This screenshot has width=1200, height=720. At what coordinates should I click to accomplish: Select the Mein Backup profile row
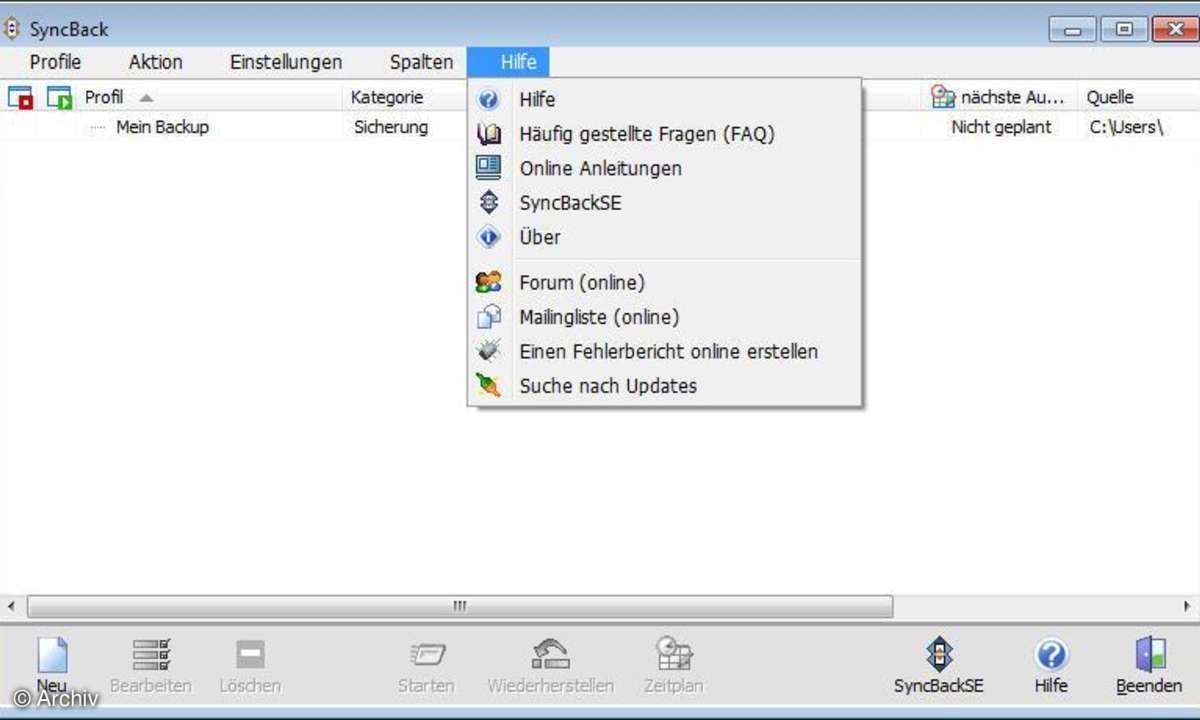(x=162, y=127)
